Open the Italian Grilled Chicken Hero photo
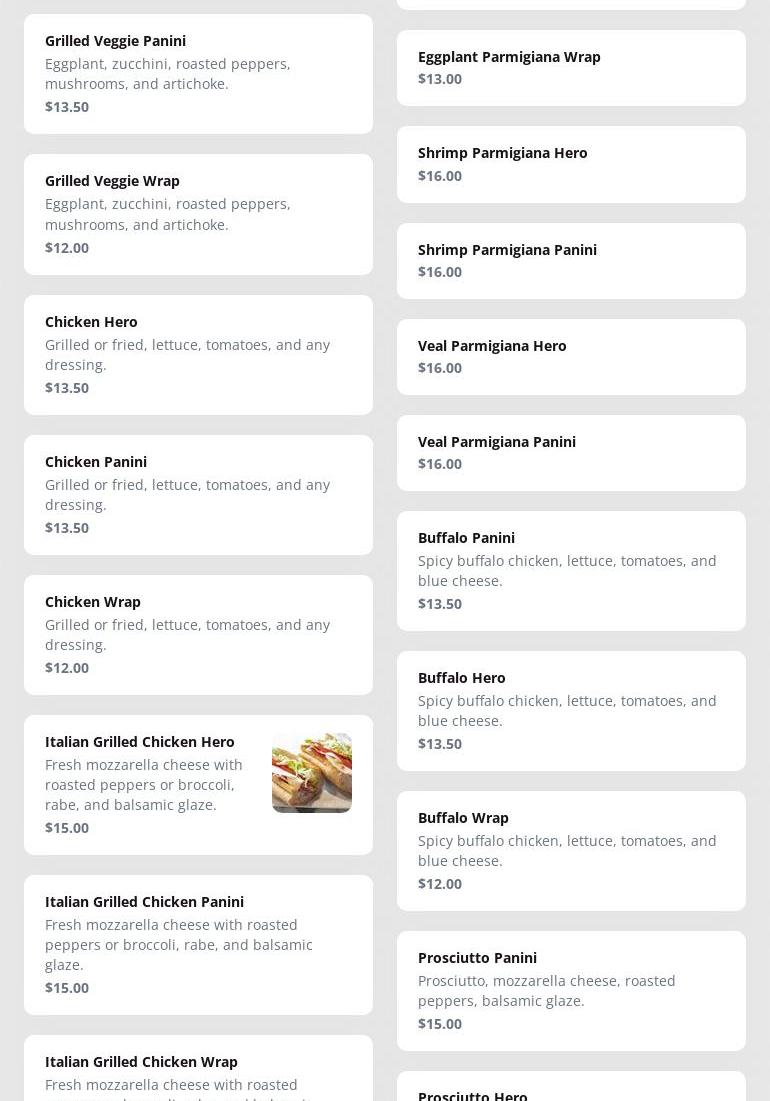 point(311,773)
